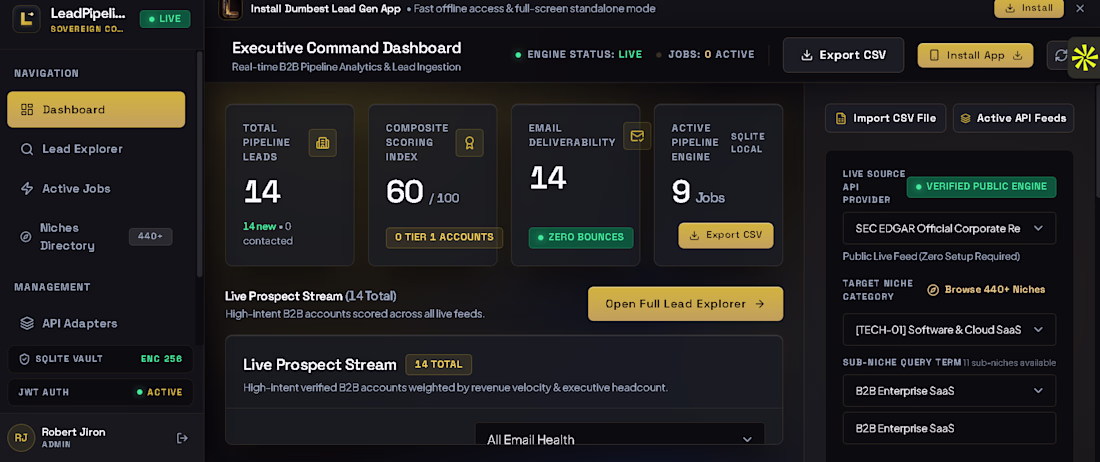
Task: Click the Open Full Lead Explorer button
Action: point(685,304)
